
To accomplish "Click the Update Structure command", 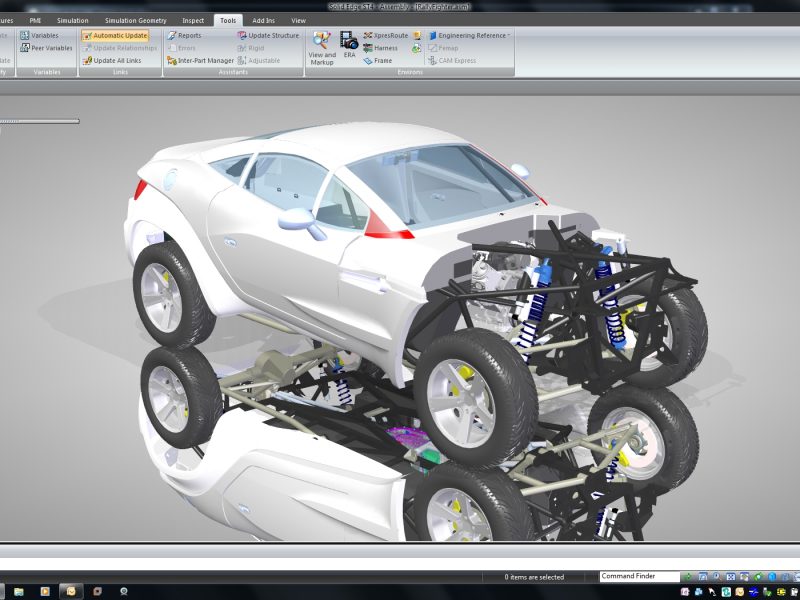I will [x=268, y=35].
